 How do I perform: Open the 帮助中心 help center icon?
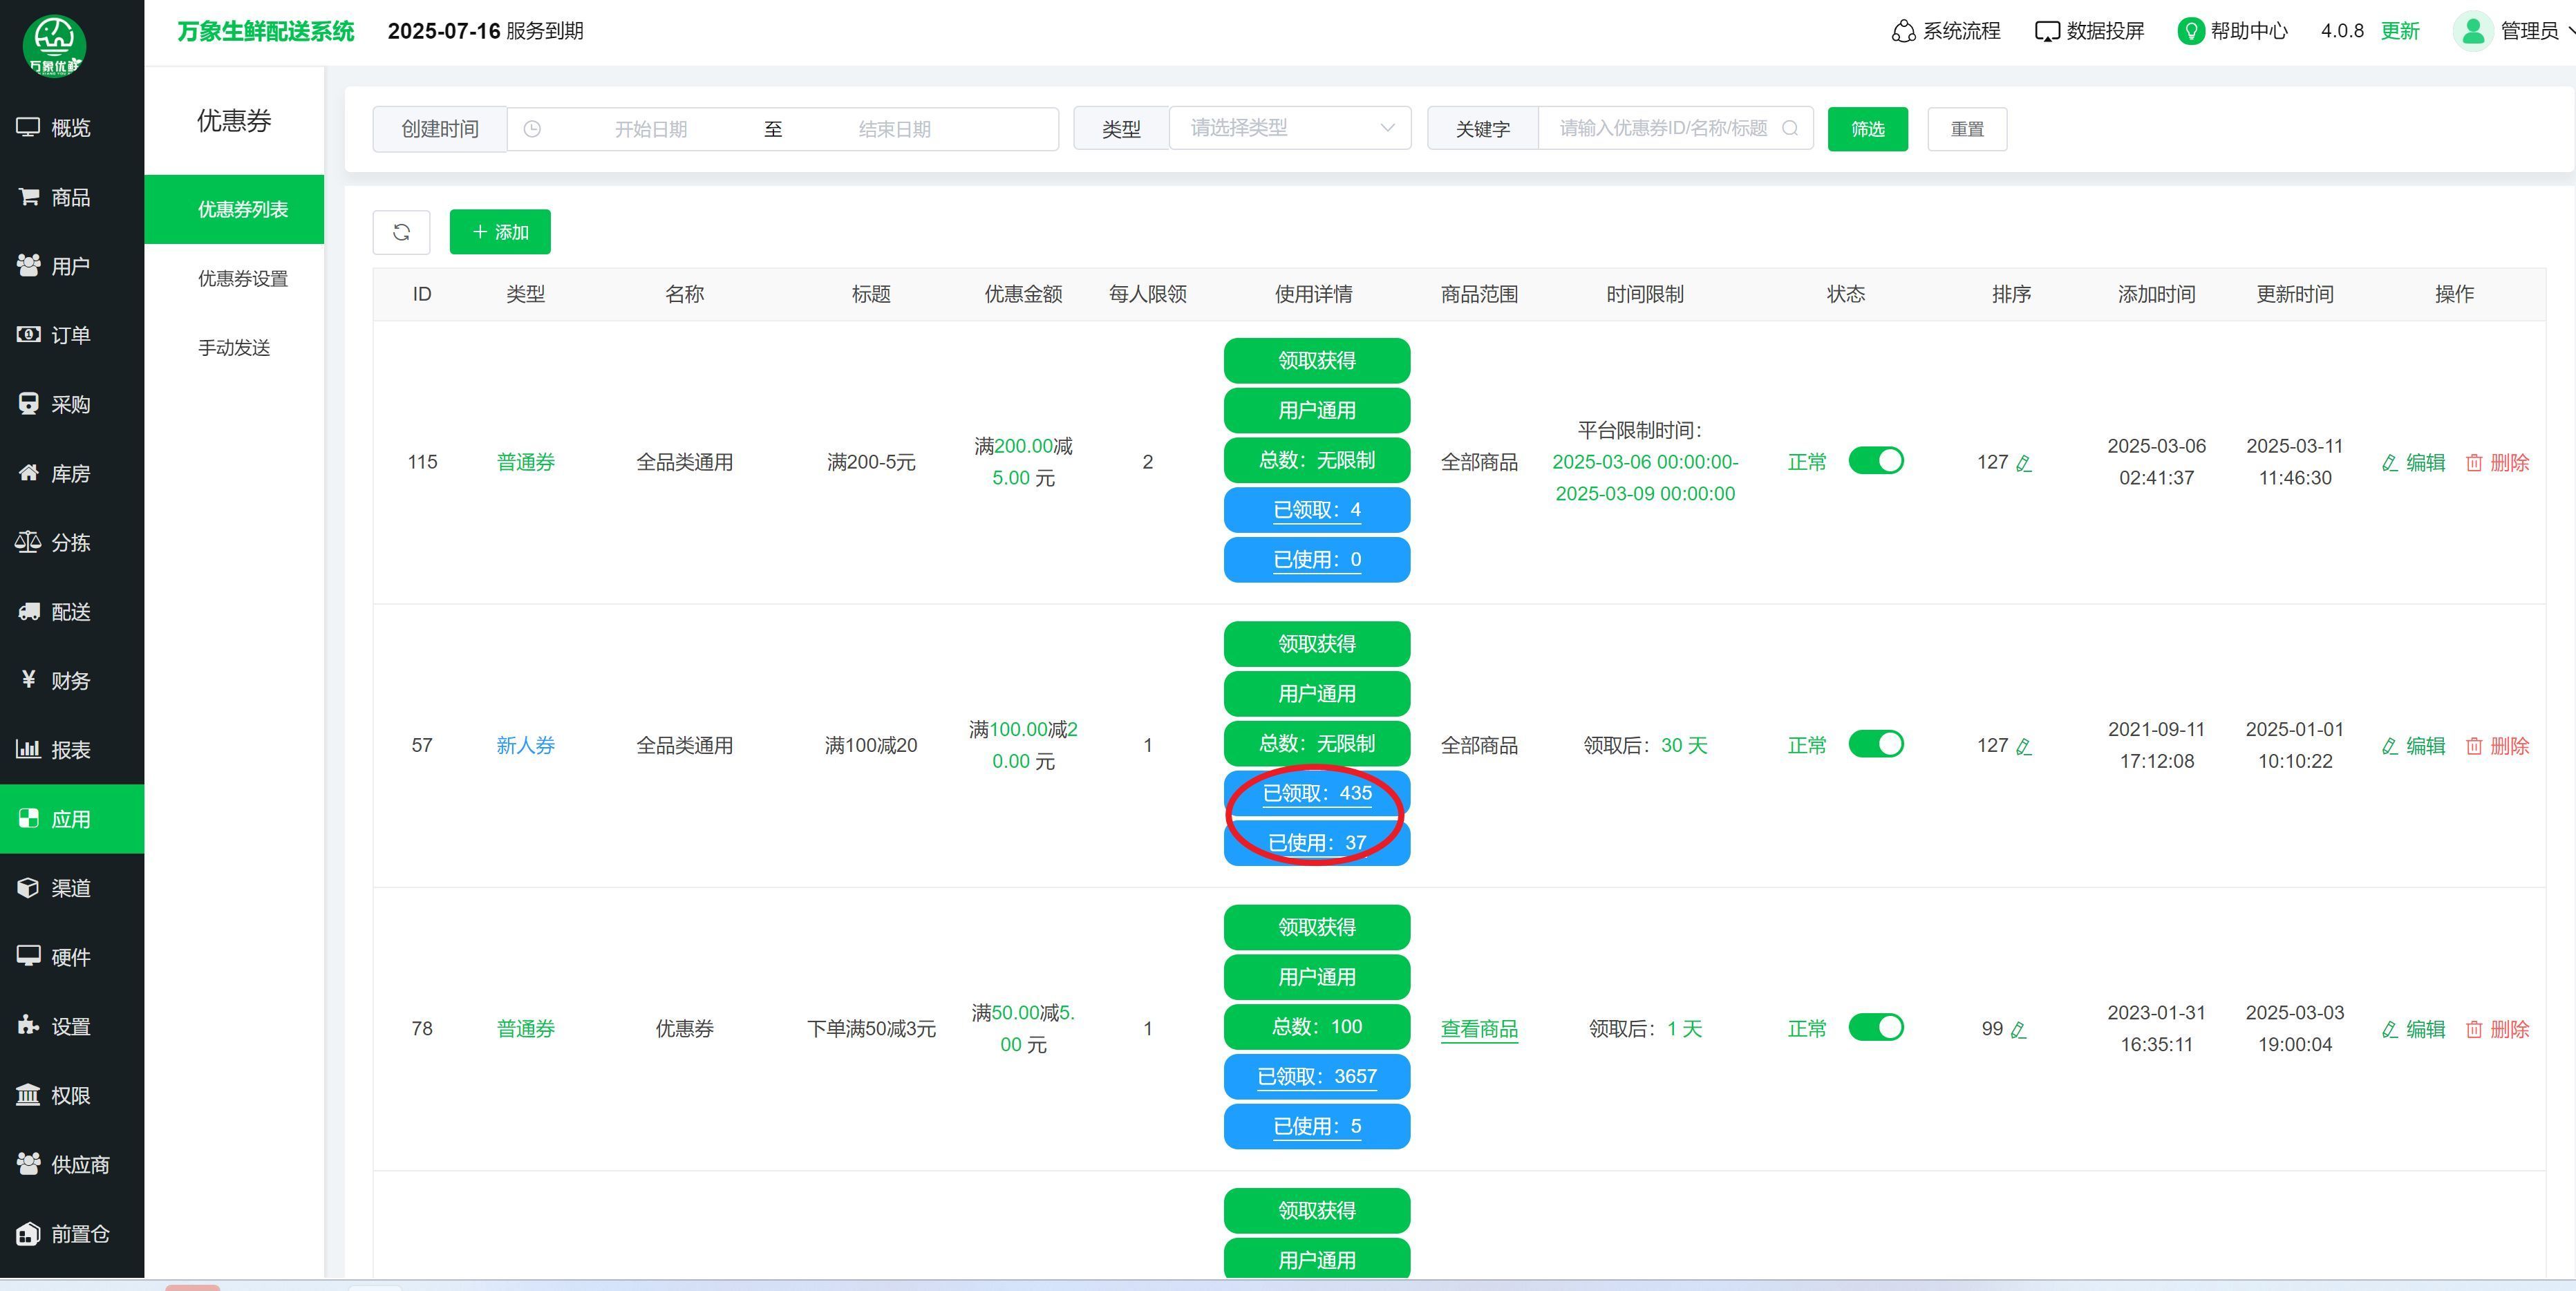tap(2190, 31)
